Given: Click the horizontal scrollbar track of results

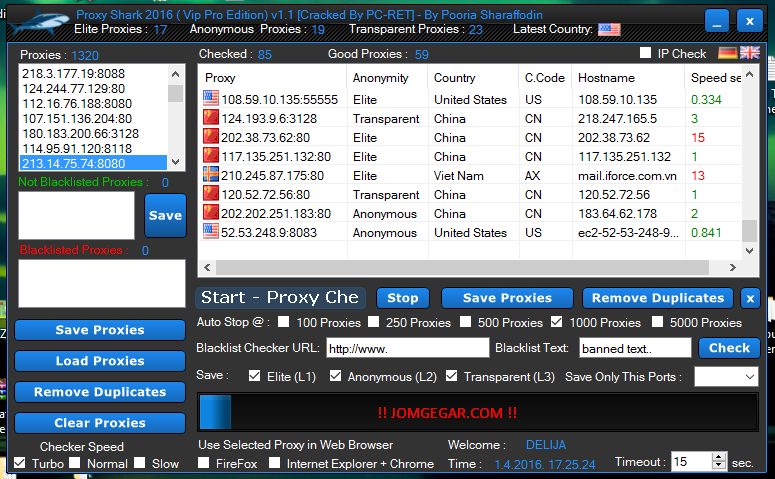Looking at the screenshot, I should [462, 267].
